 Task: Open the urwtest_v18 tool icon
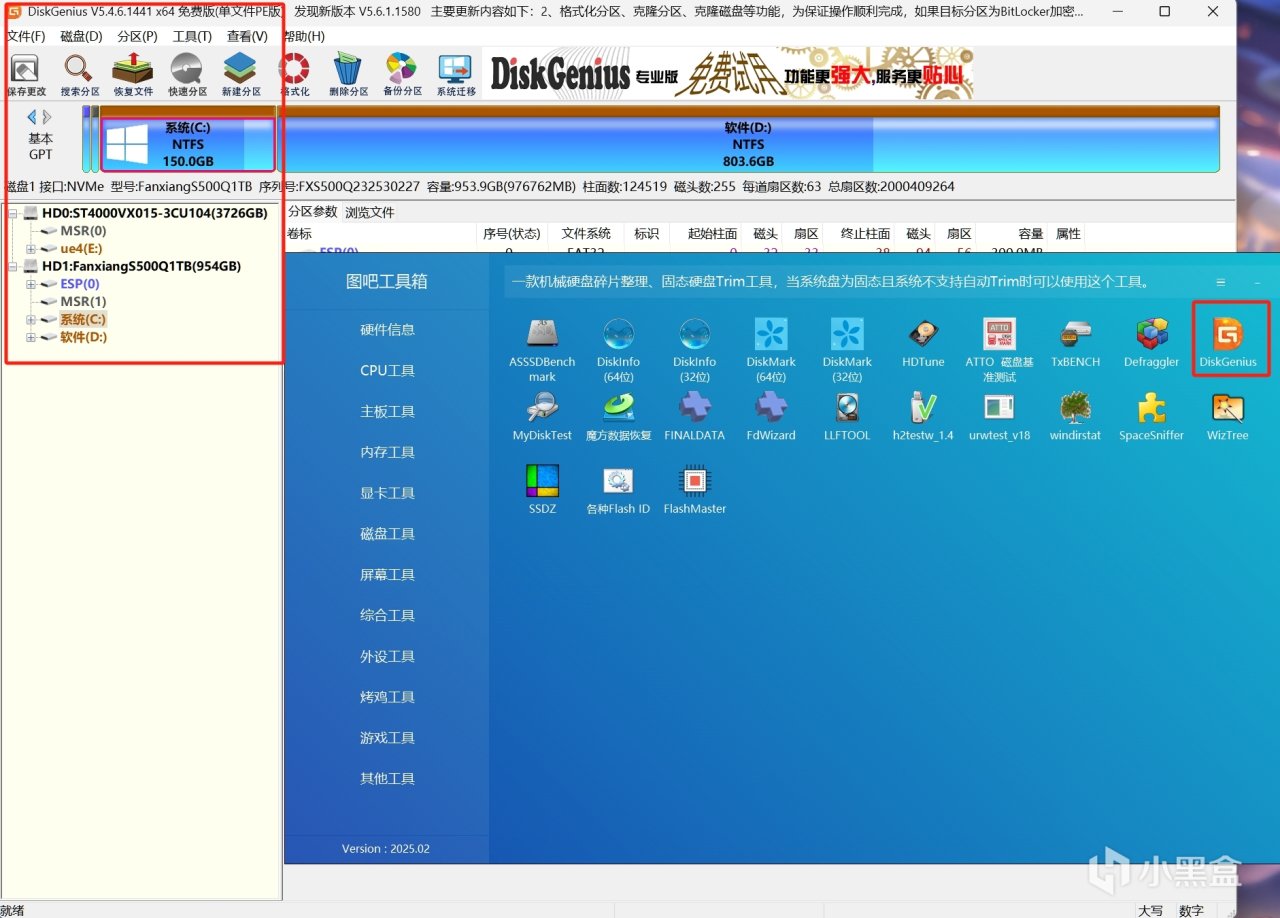pos(999,416)
